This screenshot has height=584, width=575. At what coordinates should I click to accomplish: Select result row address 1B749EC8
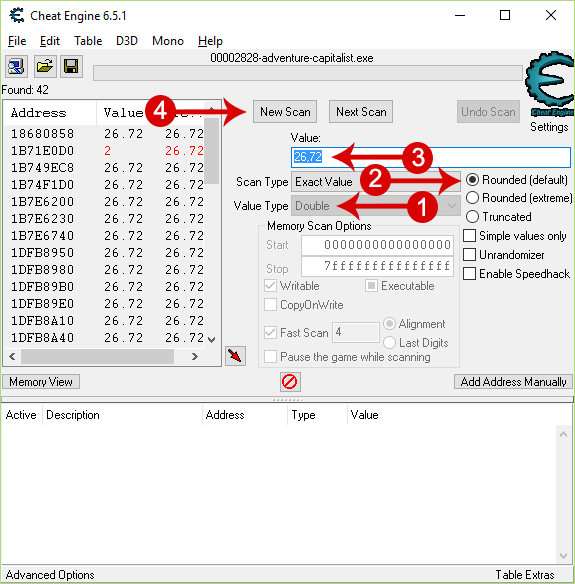tap(104, 168)
